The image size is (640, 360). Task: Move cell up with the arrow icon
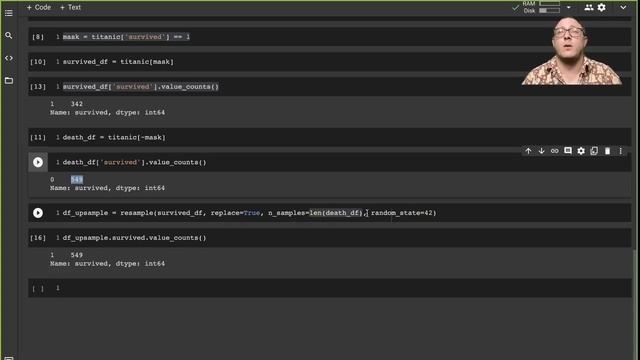pyautogui.click(x=528, y=151)
